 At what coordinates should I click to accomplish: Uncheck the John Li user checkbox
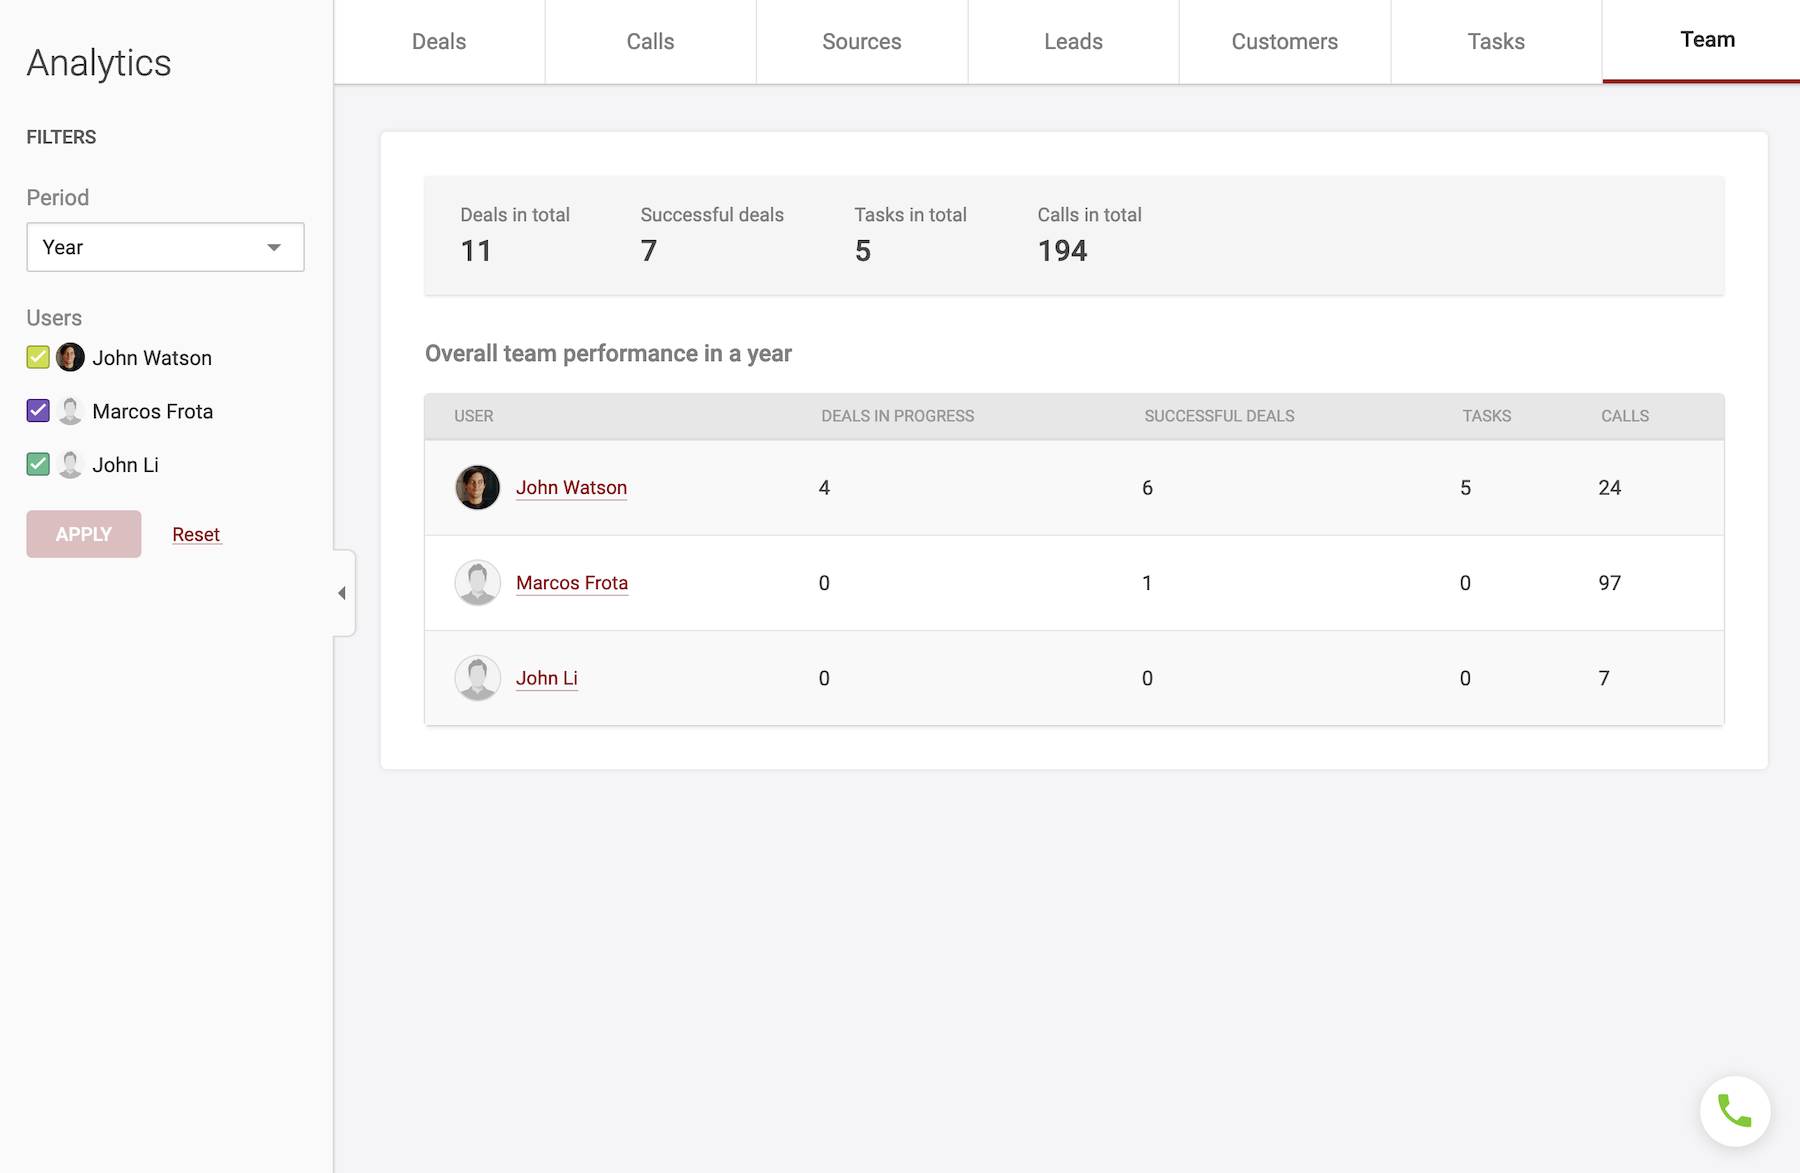pyautogui.click(x=38, y=464)
